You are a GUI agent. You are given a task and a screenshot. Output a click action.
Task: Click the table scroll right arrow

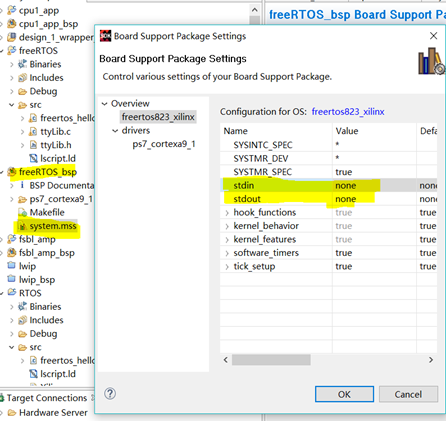(431, 360)
